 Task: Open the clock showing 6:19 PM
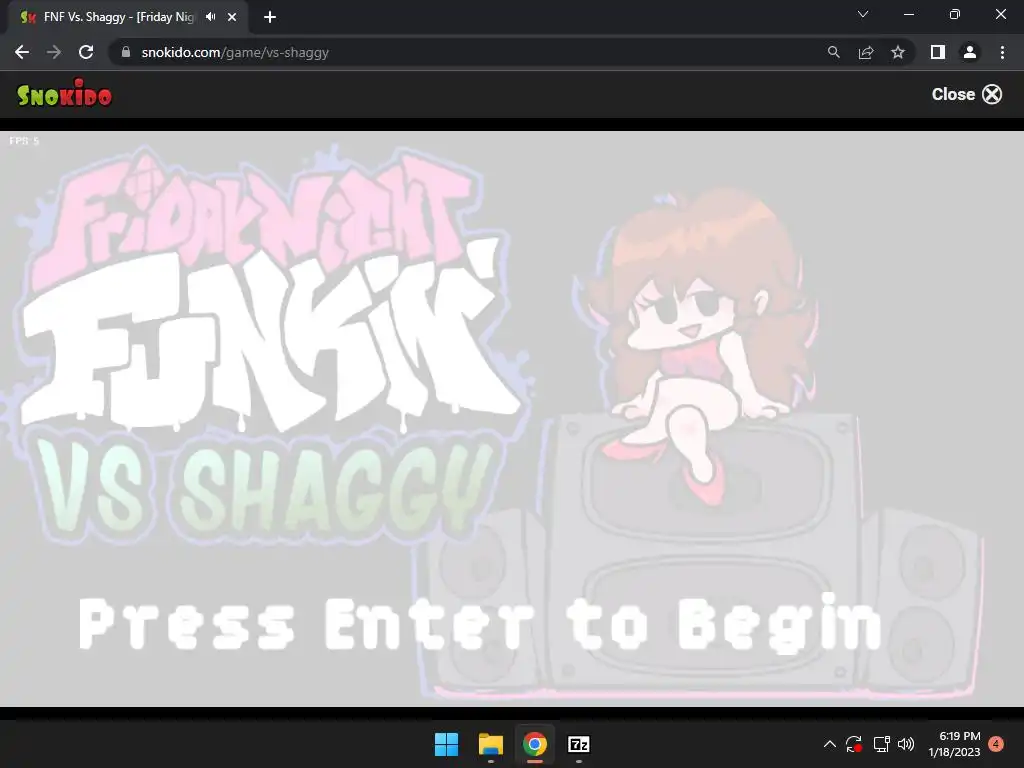pos(954,744)
